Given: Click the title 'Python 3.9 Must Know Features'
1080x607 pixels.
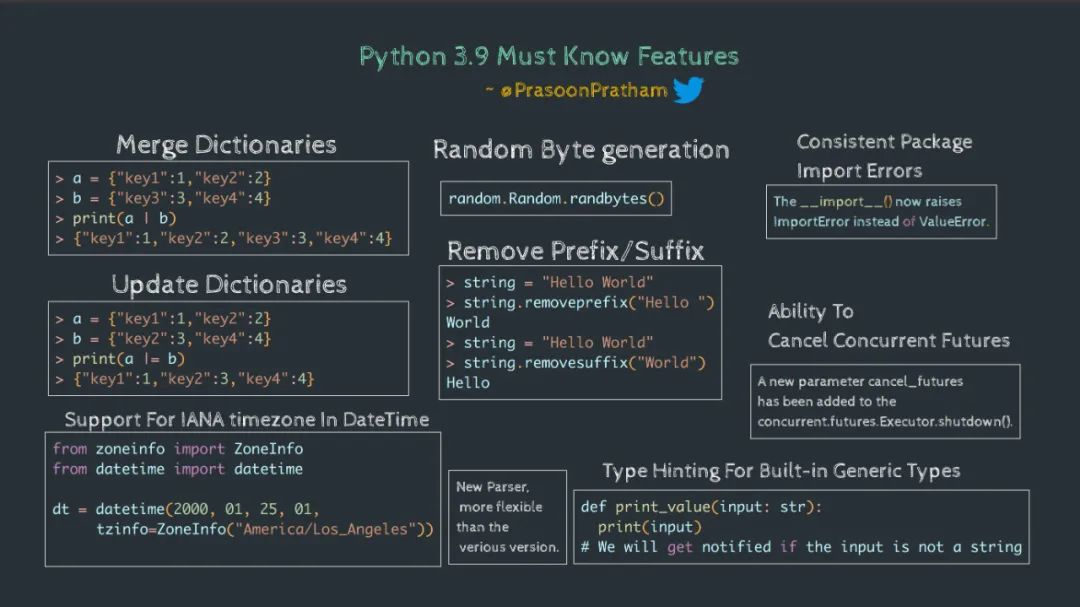Looking at the screenshot, I should 549,56.
